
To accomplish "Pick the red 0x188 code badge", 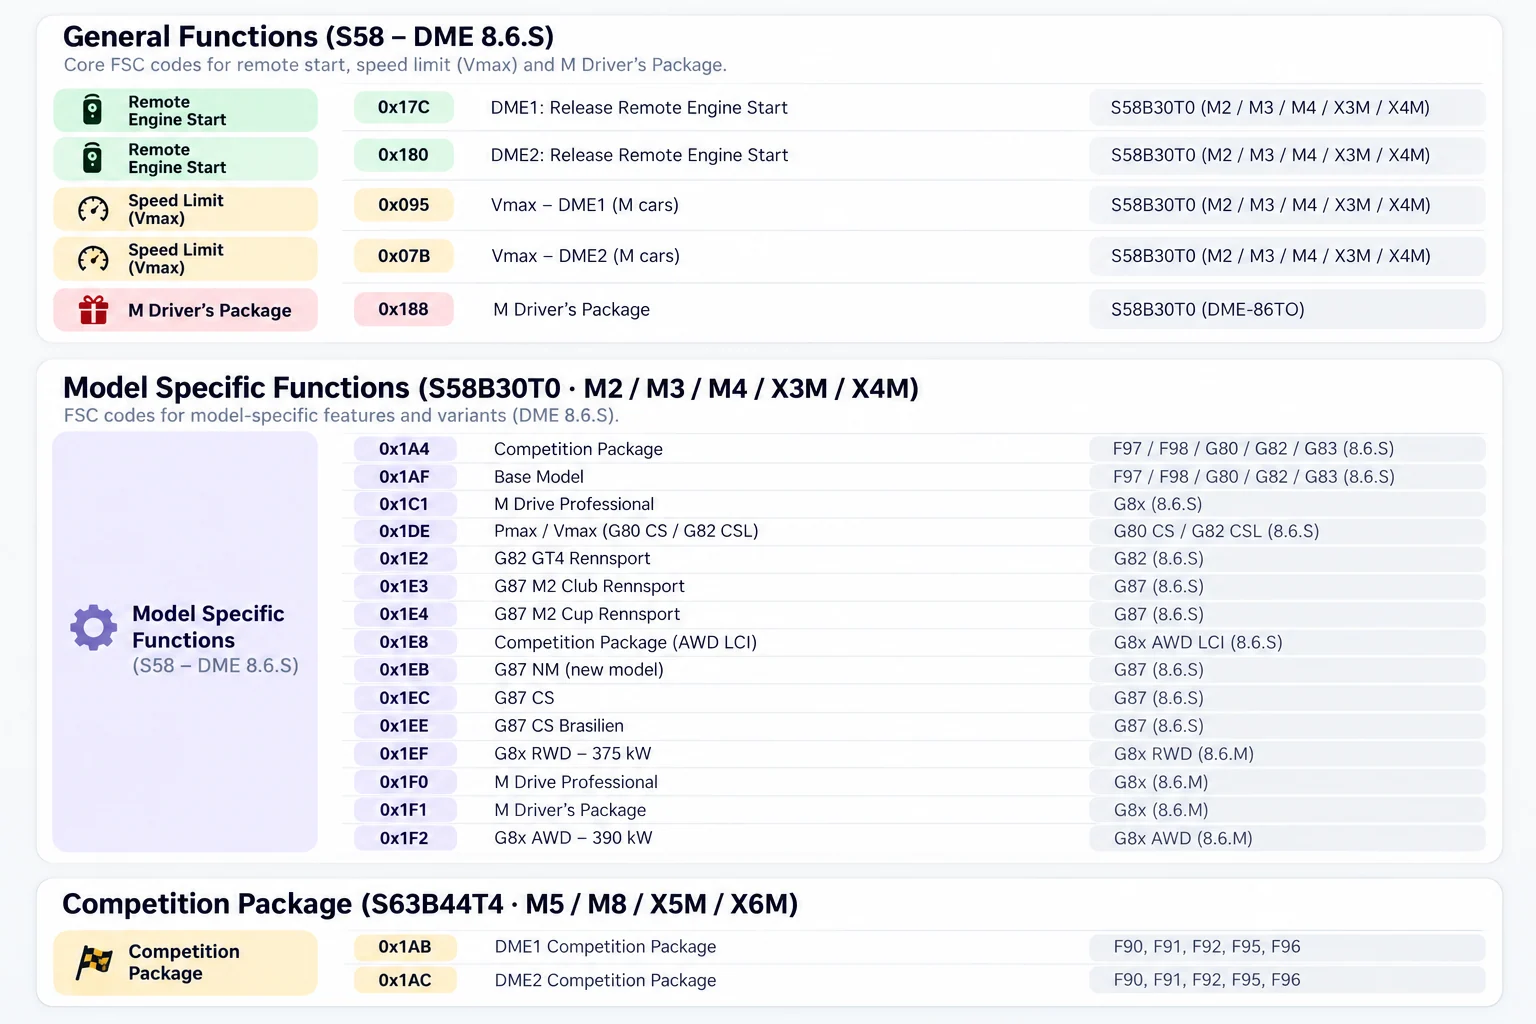I will (404, 309).
